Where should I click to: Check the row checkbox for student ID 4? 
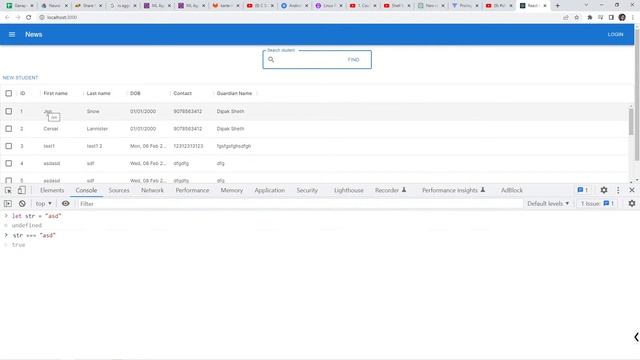pyautogui.click(x=9, y=163)
